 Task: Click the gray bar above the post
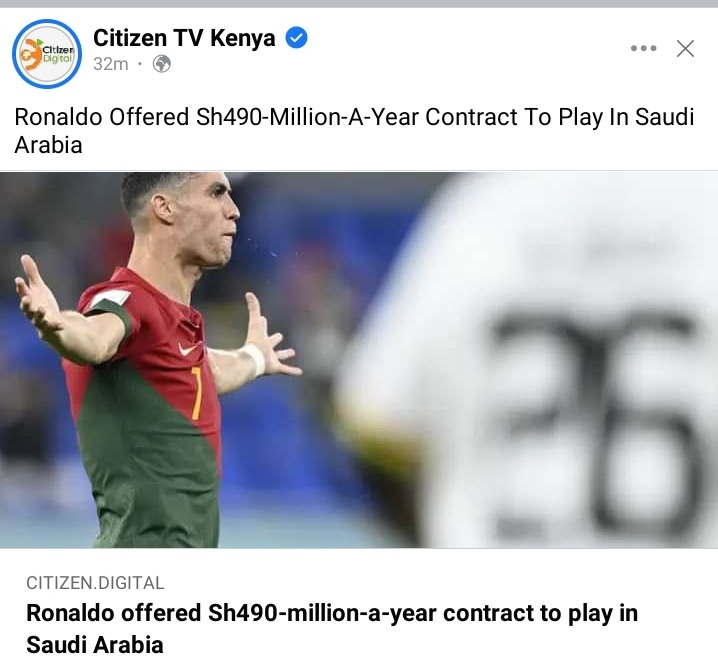pyautogui.click(x=359, y=4)
